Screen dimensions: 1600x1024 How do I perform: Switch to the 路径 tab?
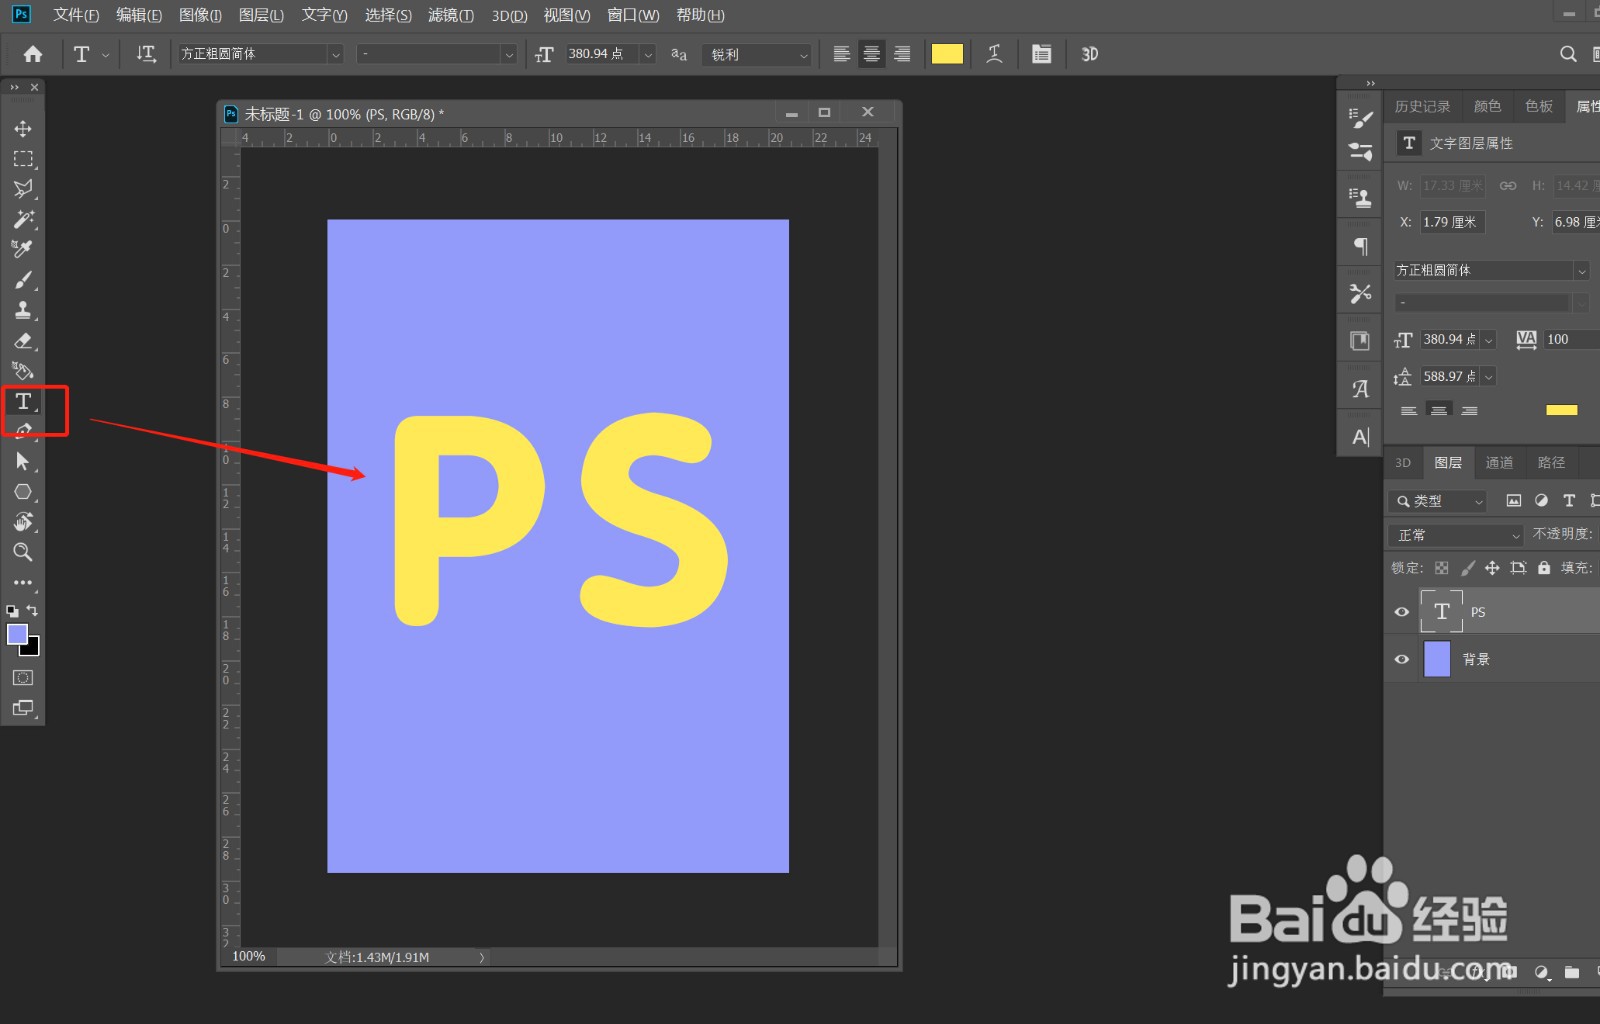click(x=1551, y=462)
